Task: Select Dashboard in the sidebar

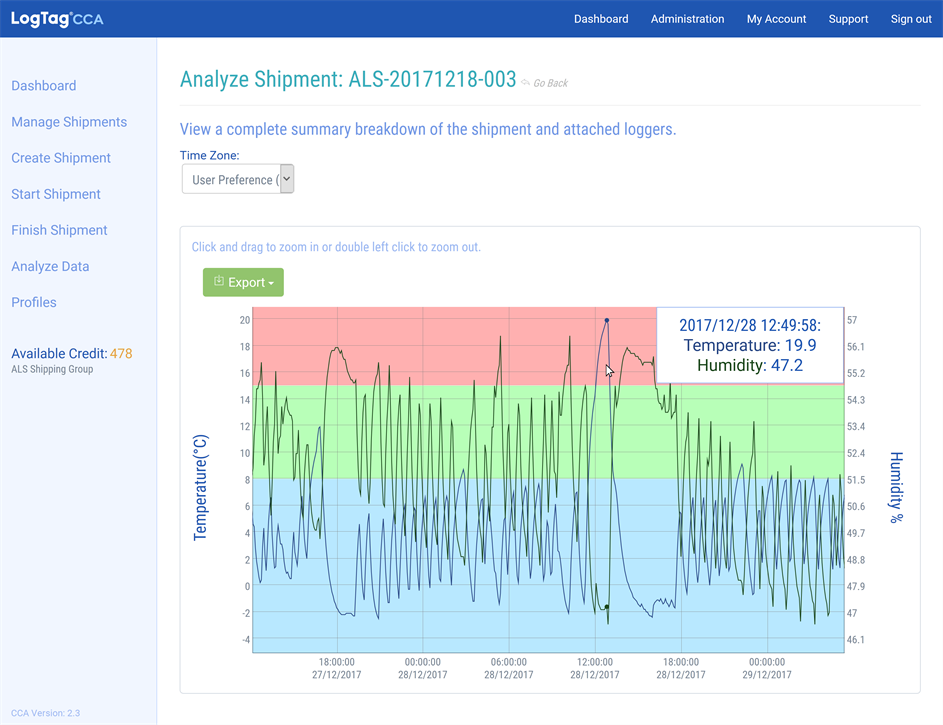Action: 44,86
